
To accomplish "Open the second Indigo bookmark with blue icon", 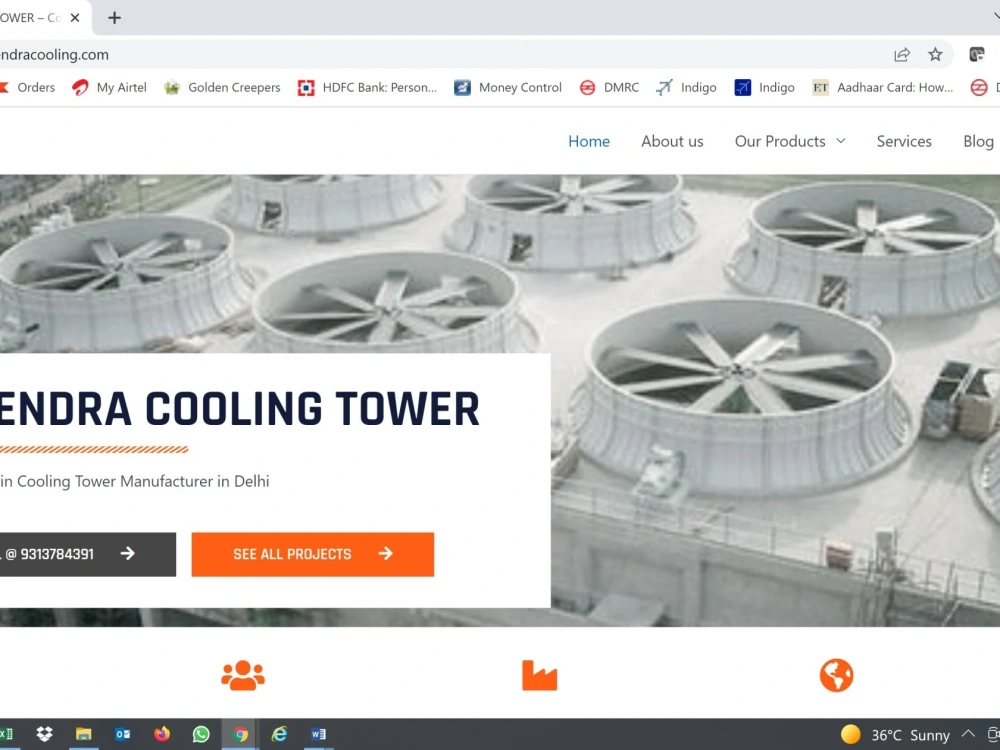I will coord(765,87).
